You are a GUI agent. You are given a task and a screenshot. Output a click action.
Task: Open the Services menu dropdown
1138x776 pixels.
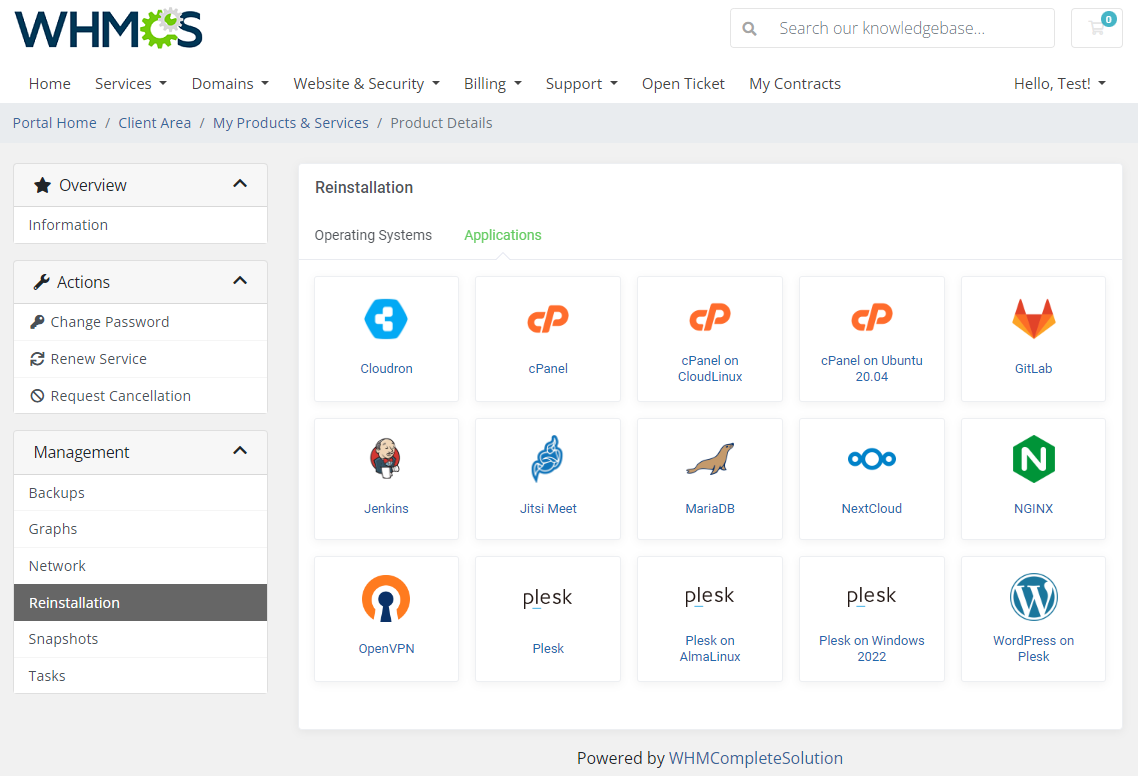(x=130, y=84)
